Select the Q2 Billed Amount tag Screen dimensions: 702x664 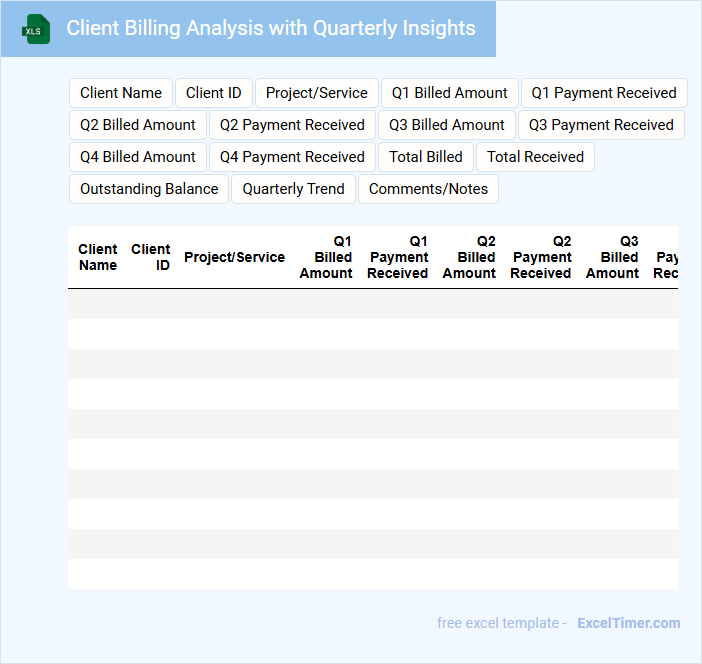138,125
